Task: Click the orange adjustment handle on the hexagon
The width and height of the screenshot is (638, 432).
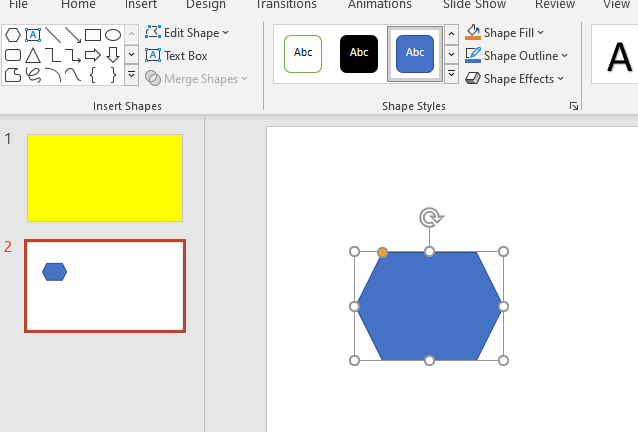Action: click(x=383, y=252)
